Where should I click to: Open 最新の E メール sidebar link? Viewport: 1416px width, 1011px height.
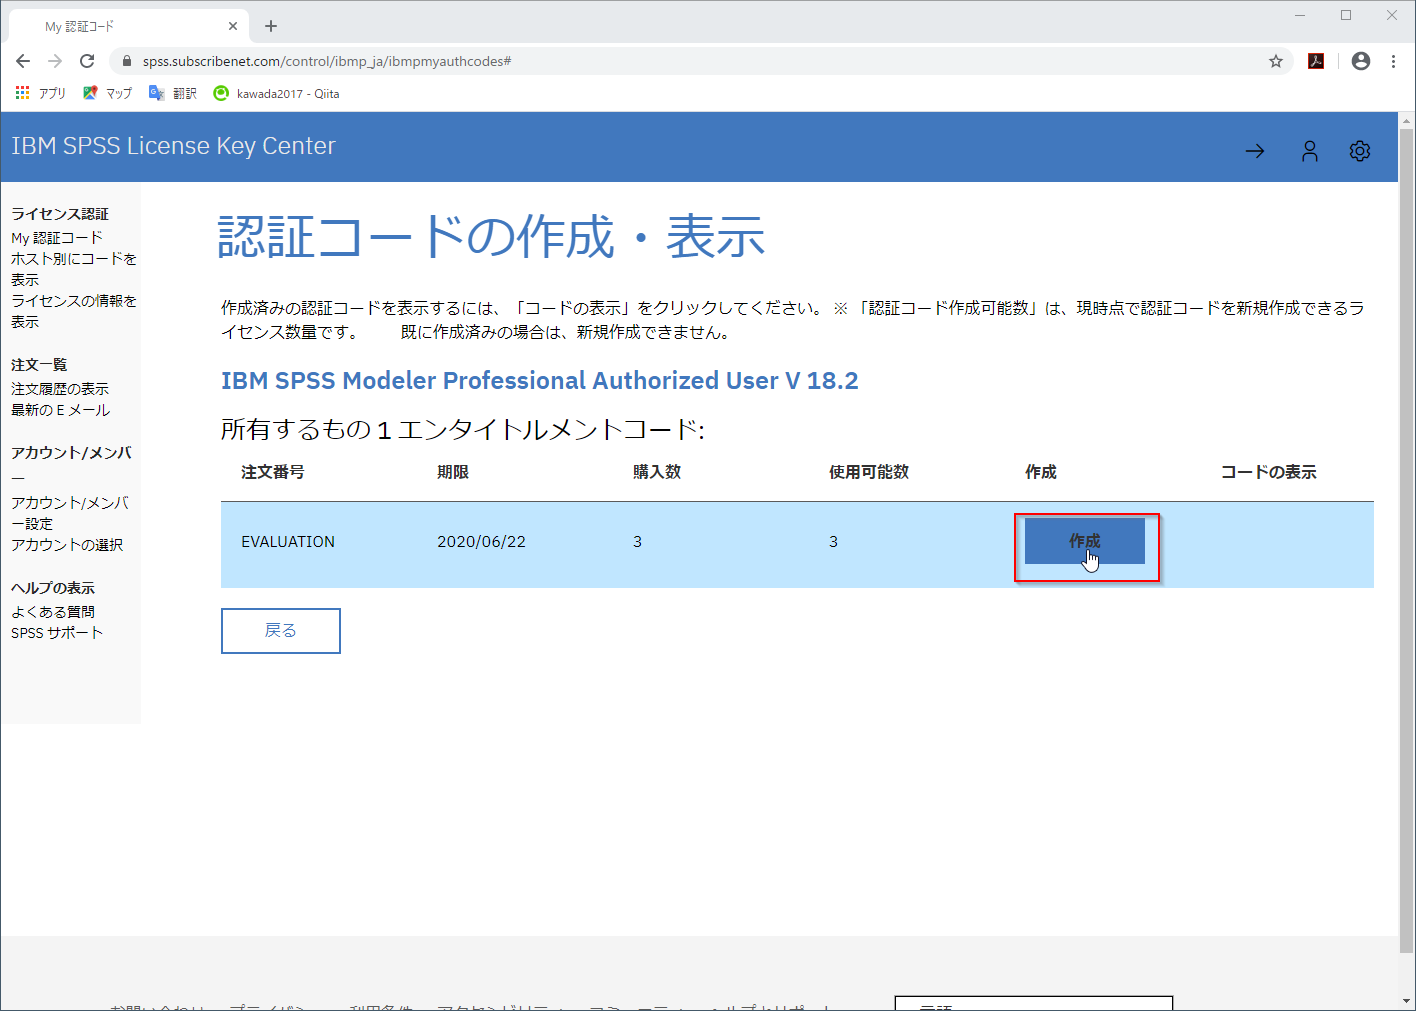point(61,410)
